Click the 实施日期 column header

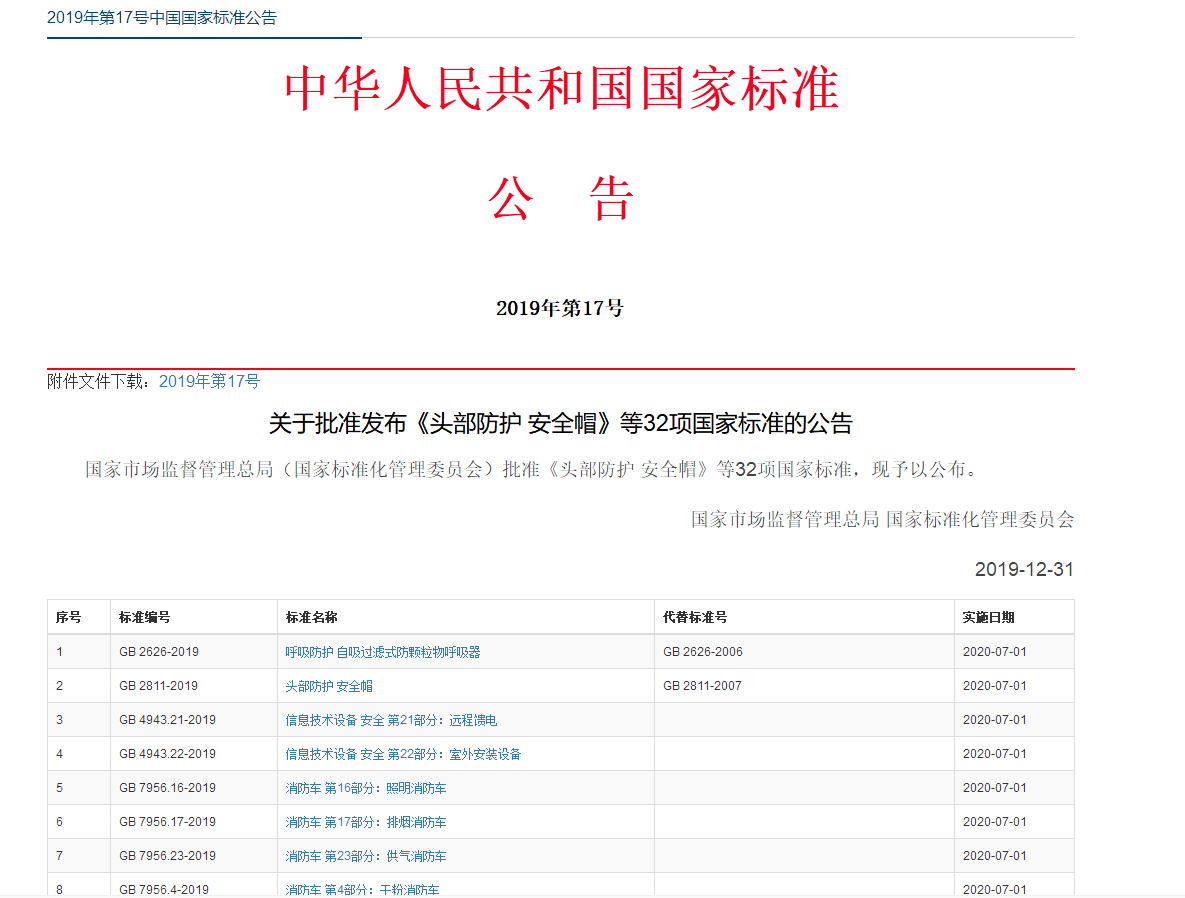coord(988,617)
